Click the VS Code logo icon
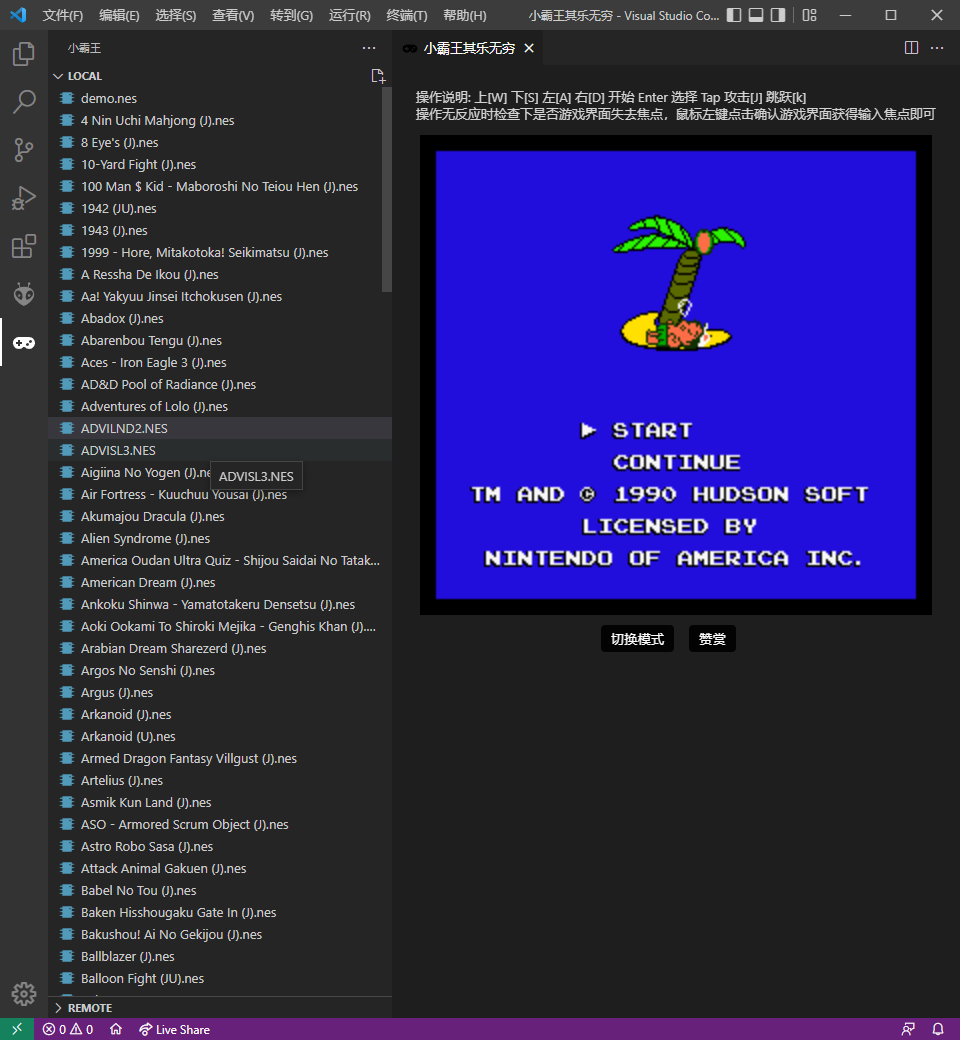960x1040 pixels. coord(18,15)
